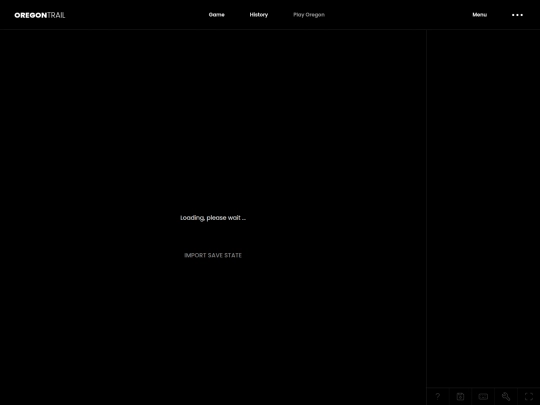The width and height of the screenshot is (540, 405).
Task: Open the wrench settings icon
Action: tap(506, 396)
